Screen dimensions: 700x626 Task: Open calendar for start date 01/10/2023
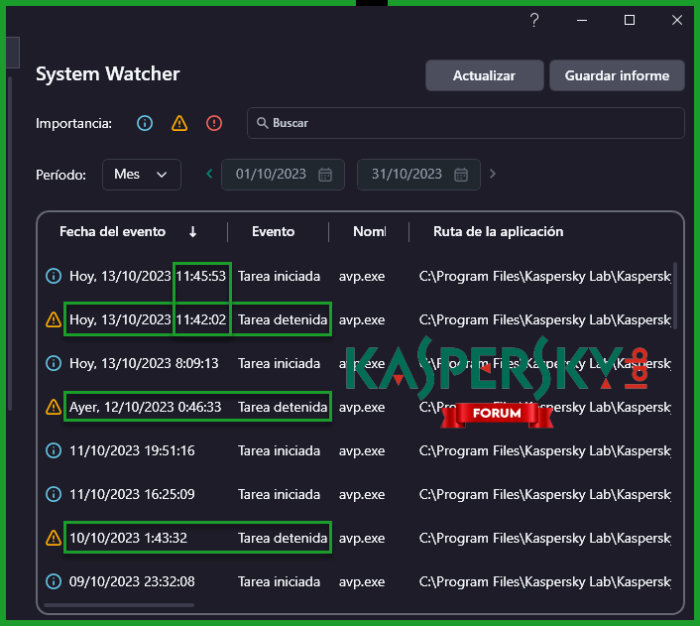pos(325,174)
